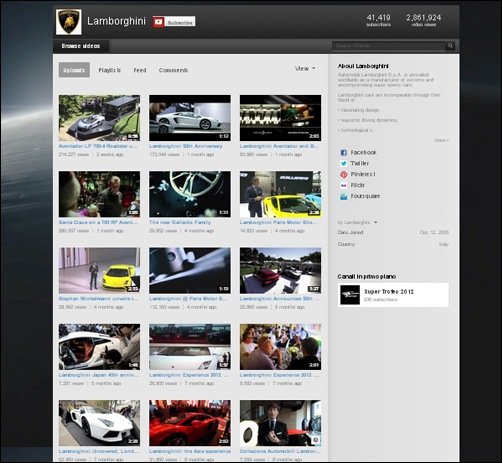Screen dimensions: 502x463
Task: Click the Super Trofeo 2012 channel icon
Action: (x=350, y=295)
